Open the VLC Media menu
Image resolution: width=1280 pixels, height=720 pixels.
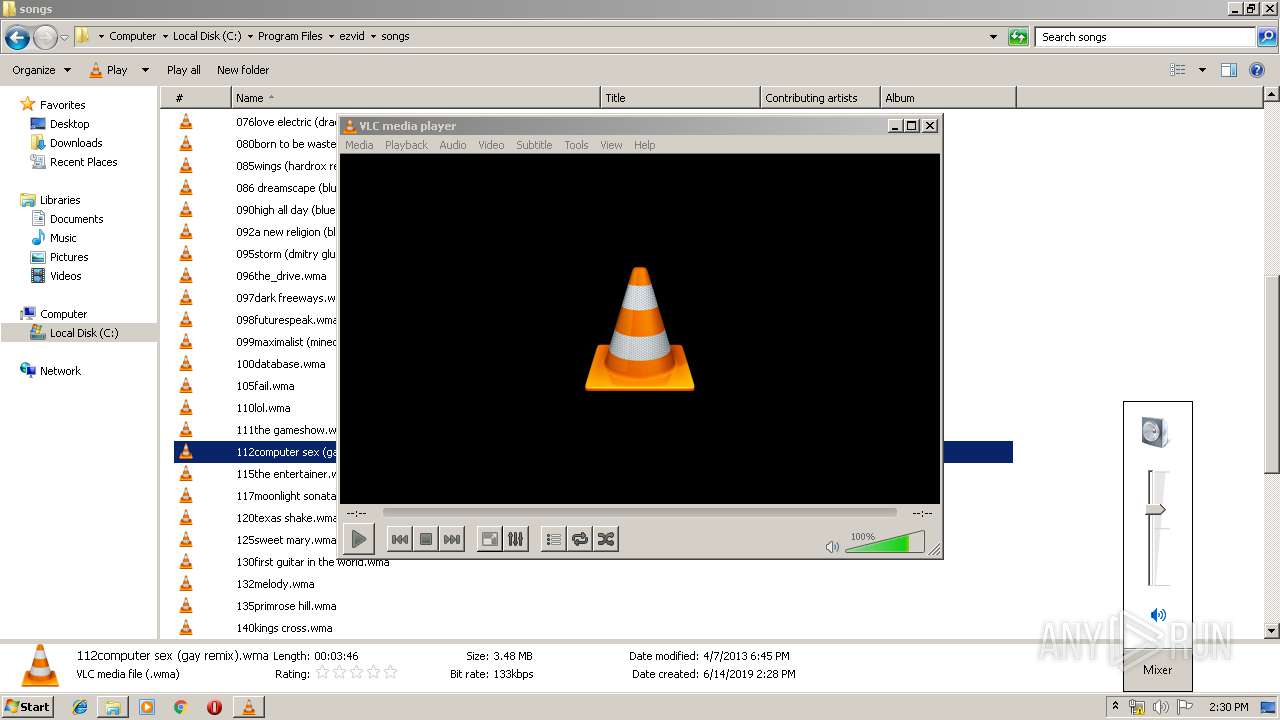[x=359, y=145]
